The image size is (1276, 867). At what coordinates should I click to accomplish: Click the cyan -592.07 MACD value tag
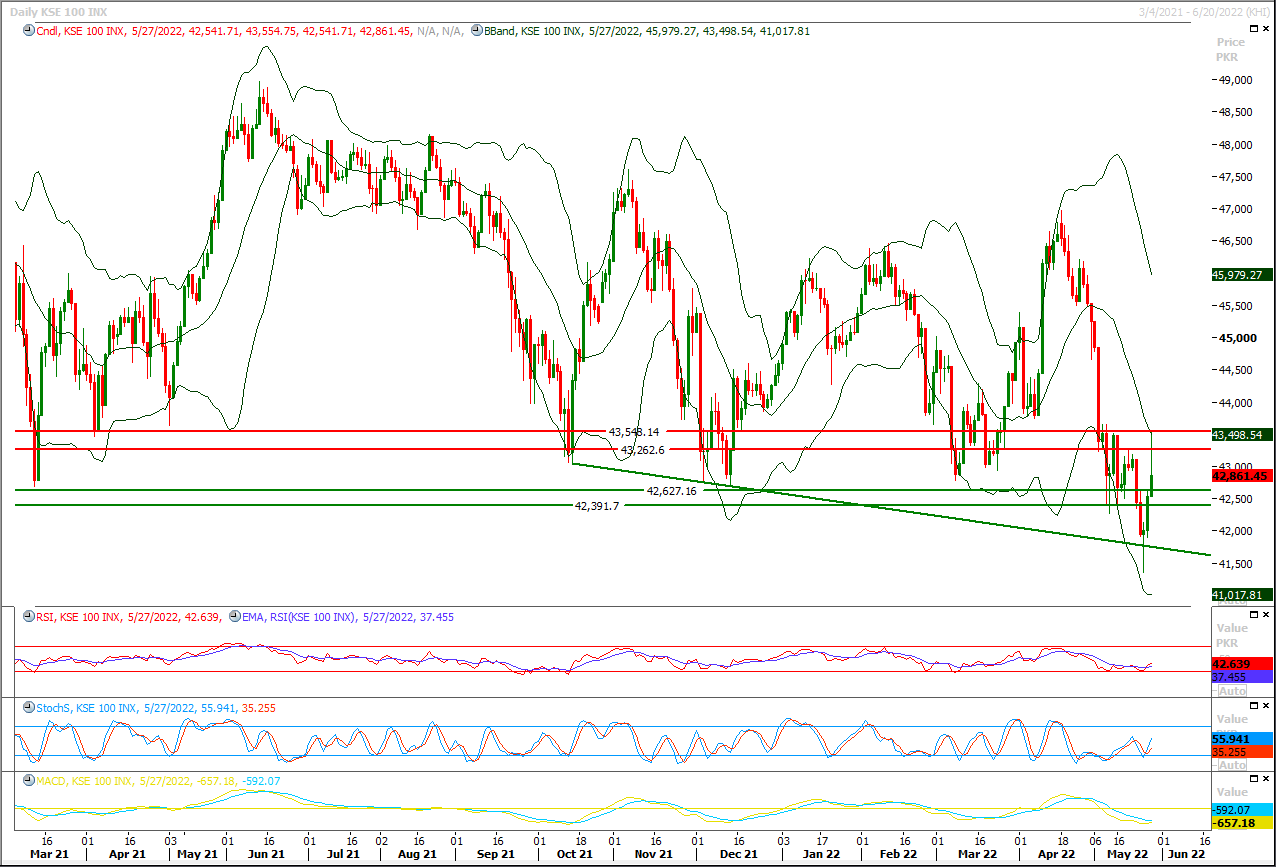[1241, 810]
